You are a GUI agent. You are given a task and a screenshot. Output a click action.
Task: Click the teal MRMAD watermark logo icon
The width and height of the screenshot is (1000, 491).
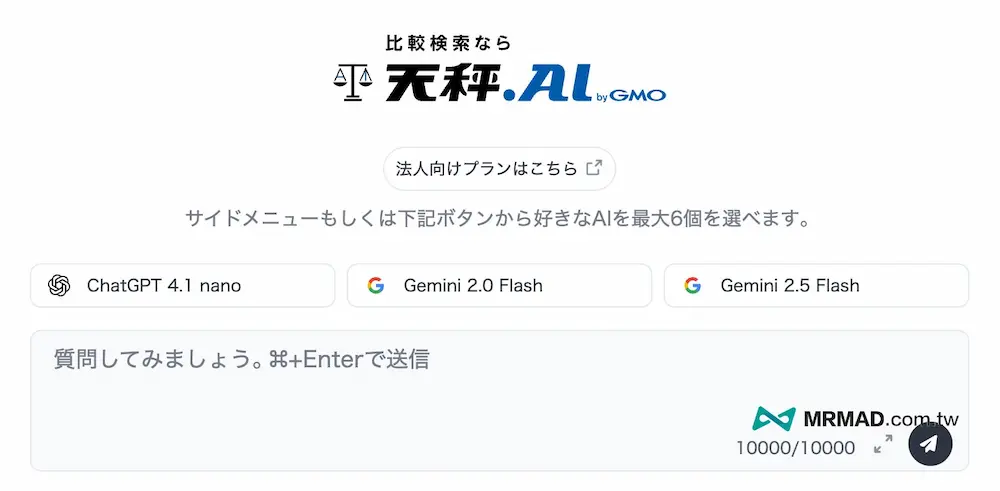coord(774,420)
